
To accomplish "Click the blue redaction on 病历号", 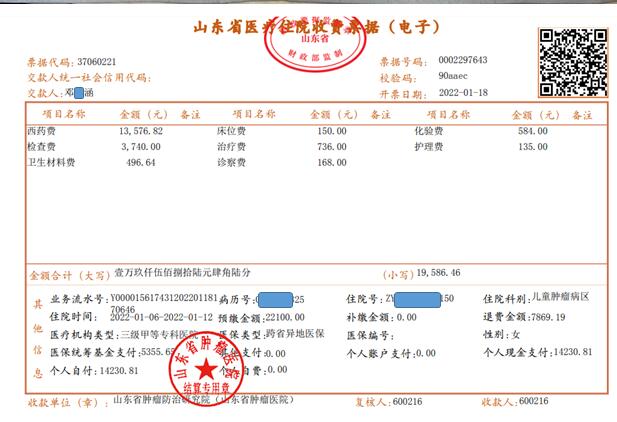I will click(x=275, y=299).
